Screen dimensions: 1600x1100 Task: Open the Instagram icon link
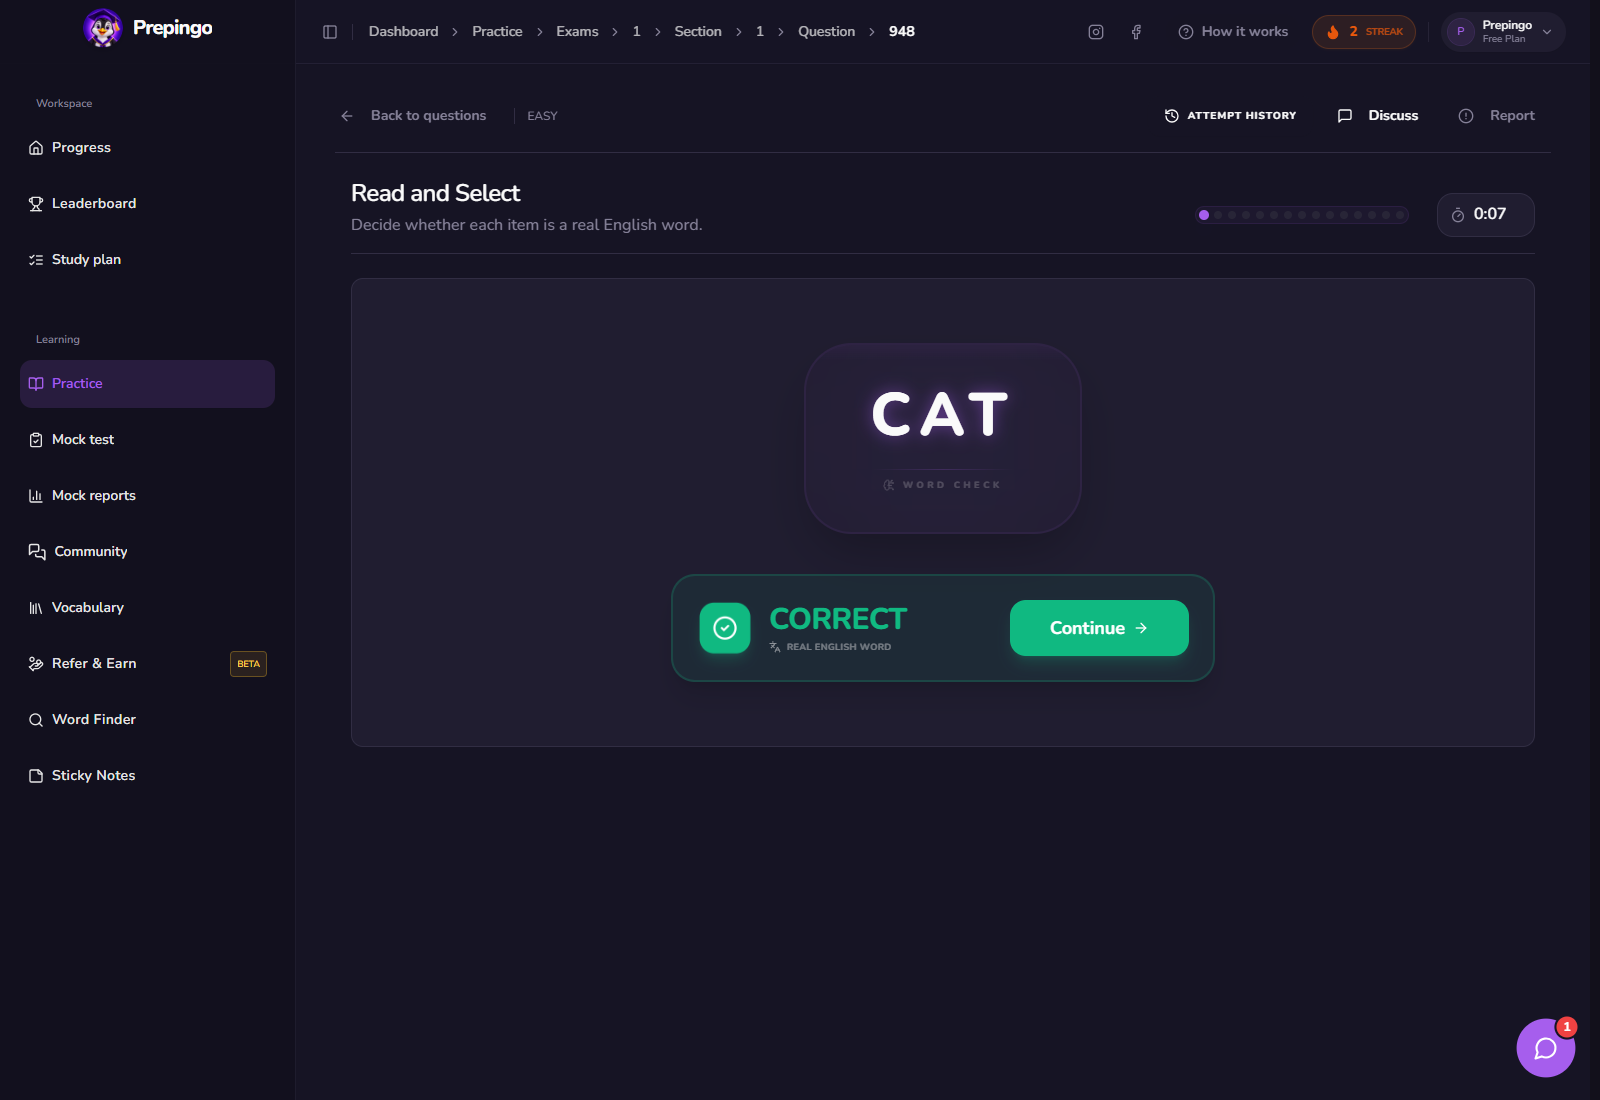(x=1096, y=32)
